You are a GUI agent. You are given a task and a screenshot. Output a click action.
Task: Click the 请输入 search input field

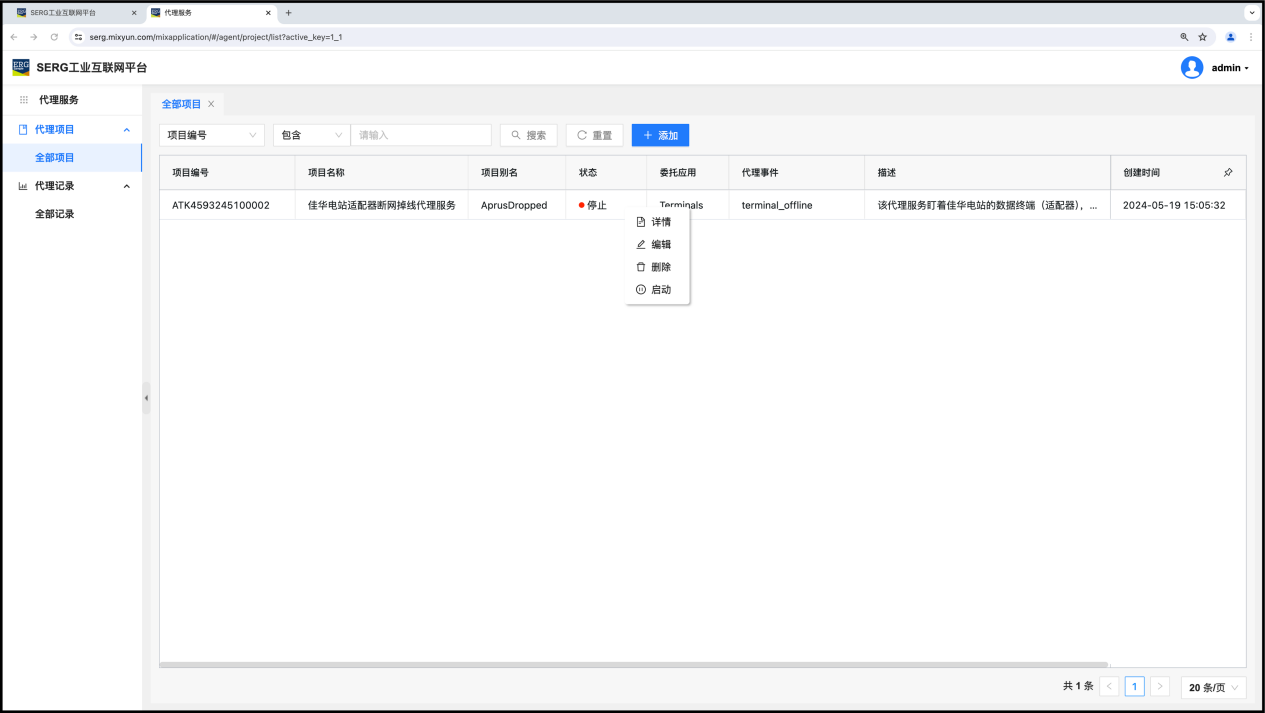pos(421,135)
